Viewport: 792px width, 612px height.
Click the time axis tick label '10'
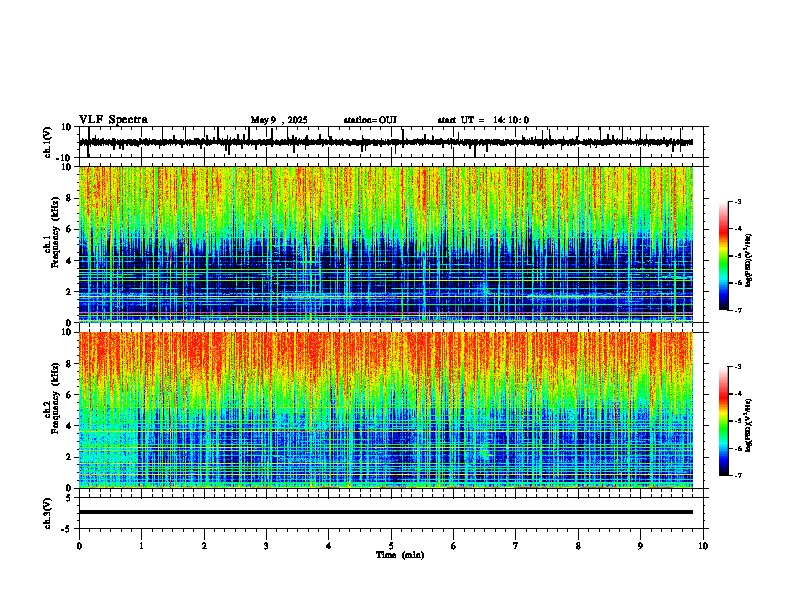[x=703, y=546]
